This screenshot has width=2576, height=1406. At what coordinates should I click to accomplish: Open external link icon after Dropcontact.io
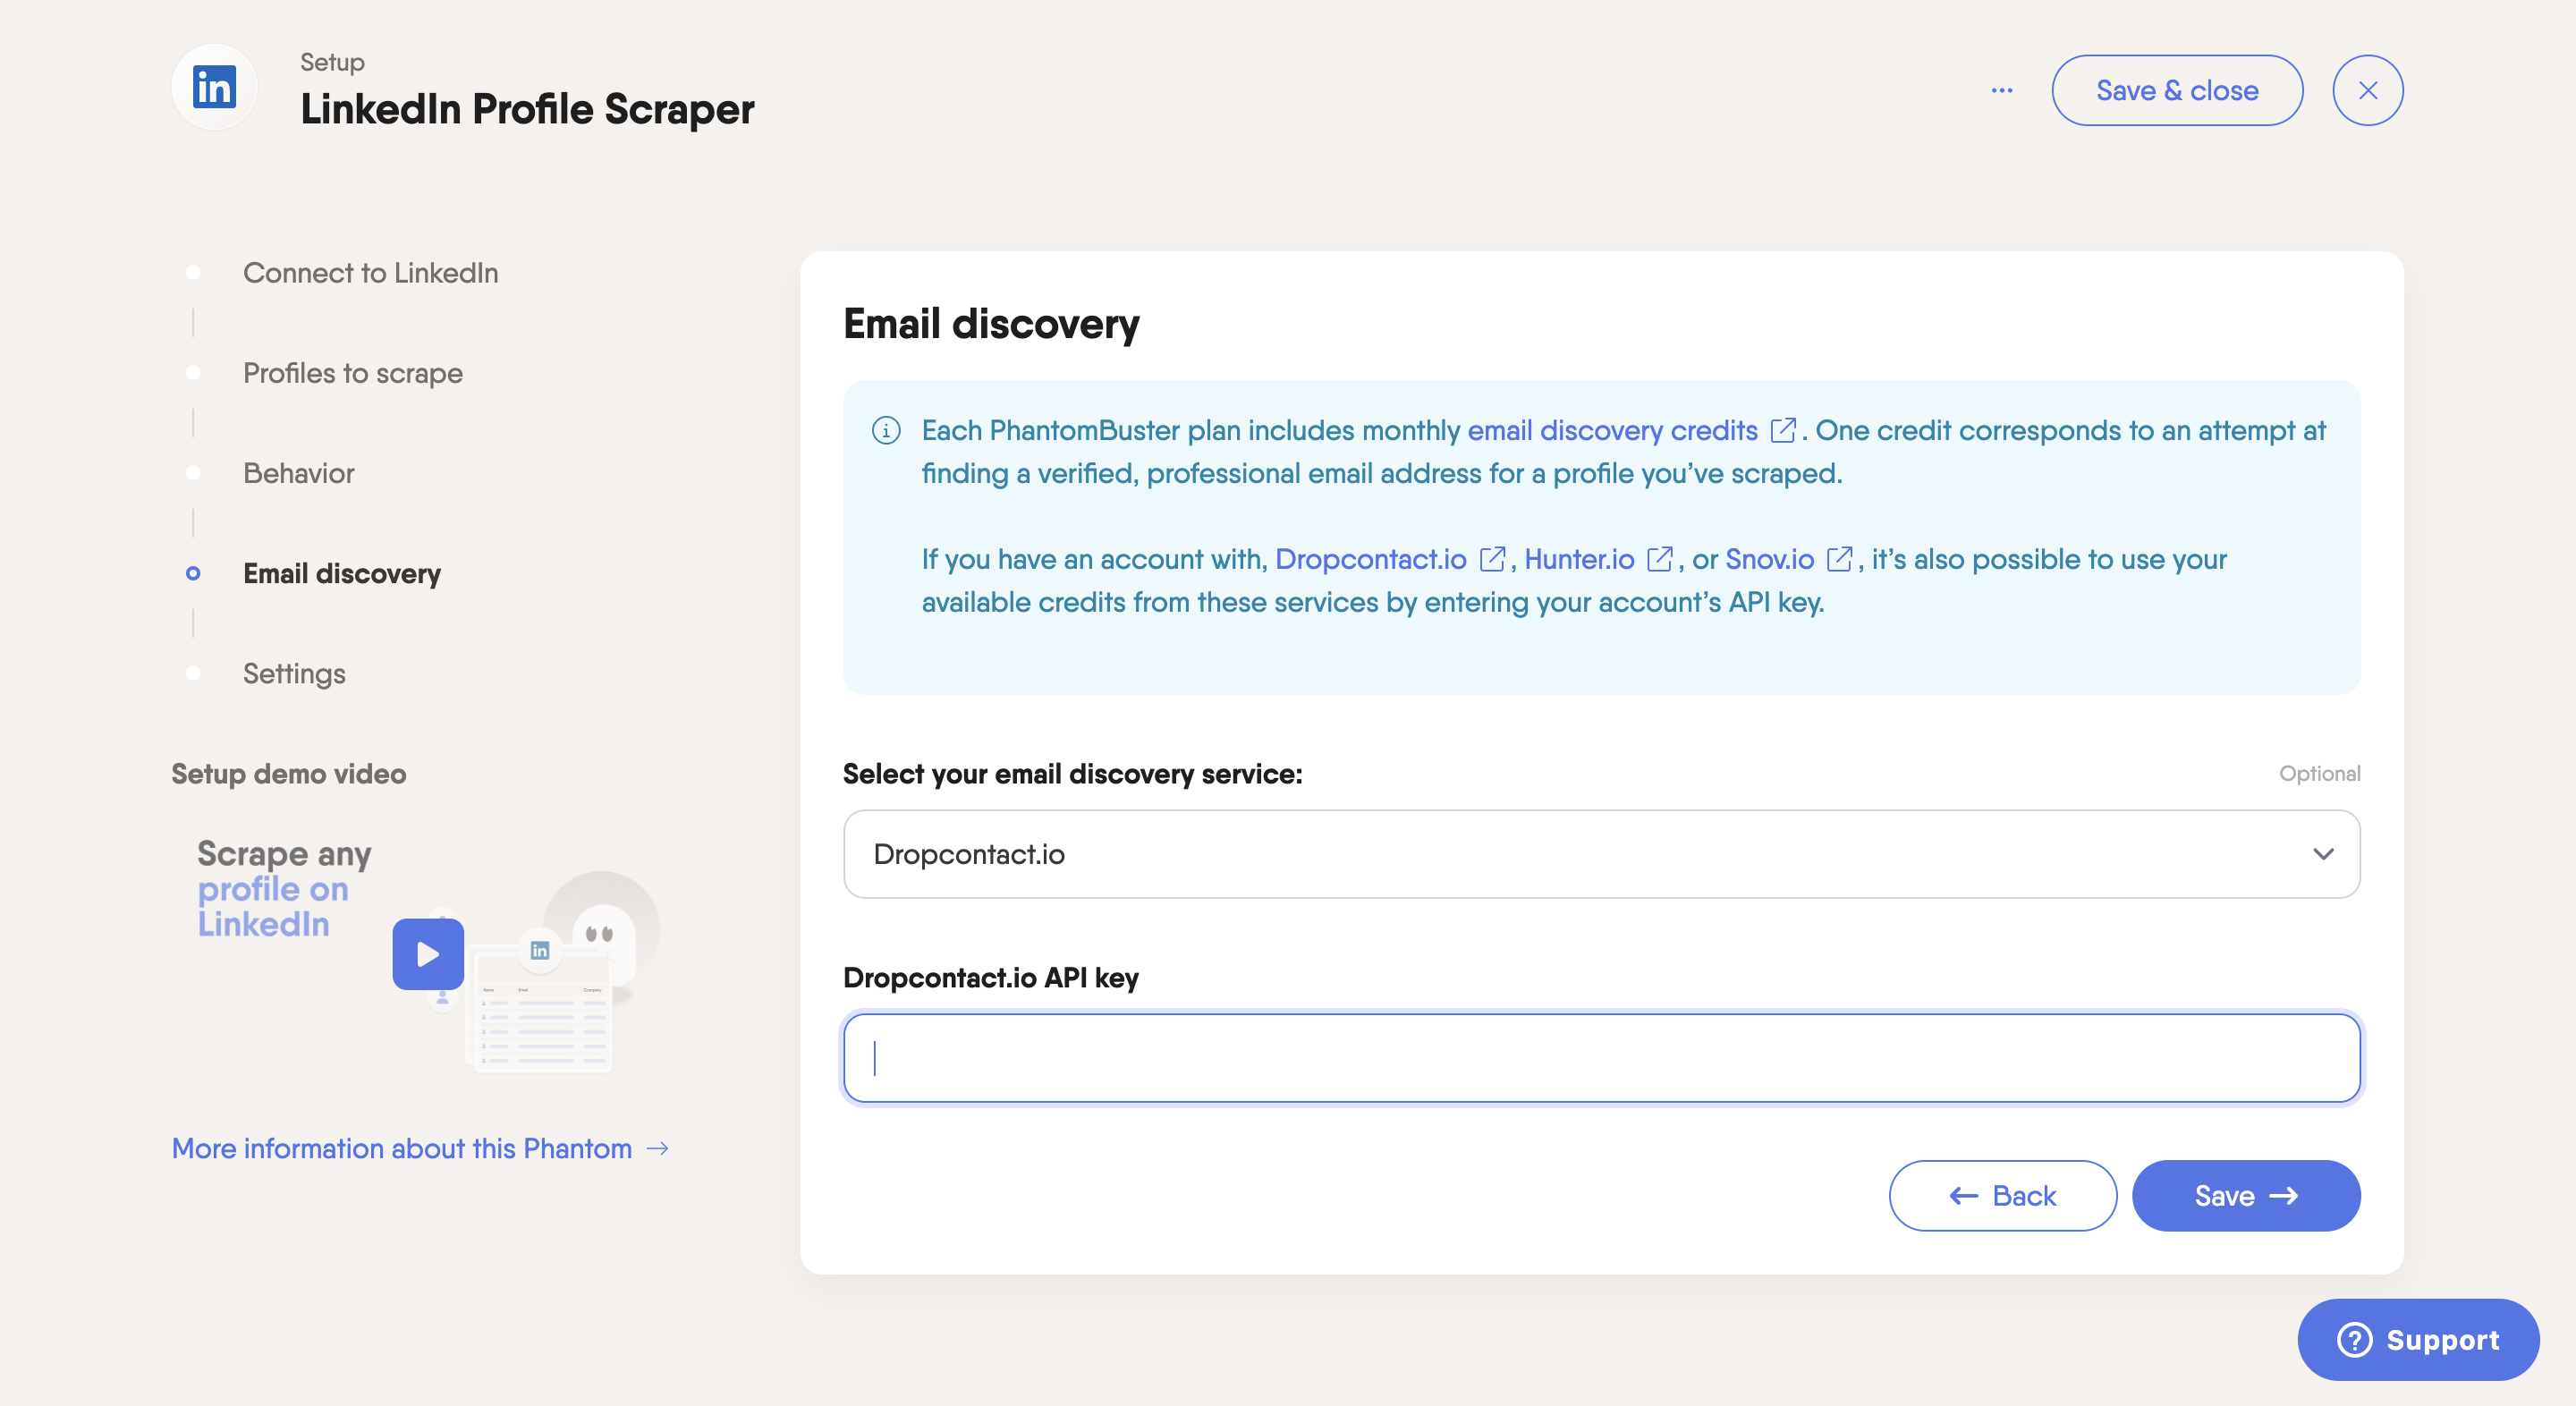[x=1491, y=559]
